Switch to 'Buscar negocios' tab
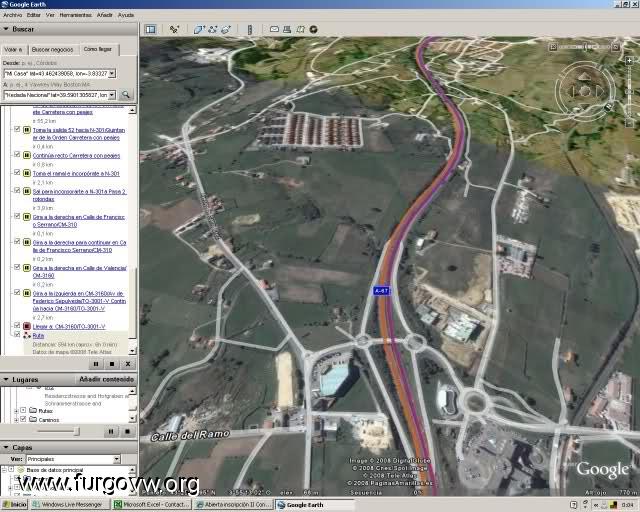The height and width of the screenshot is (512, 640). (53, 49)
